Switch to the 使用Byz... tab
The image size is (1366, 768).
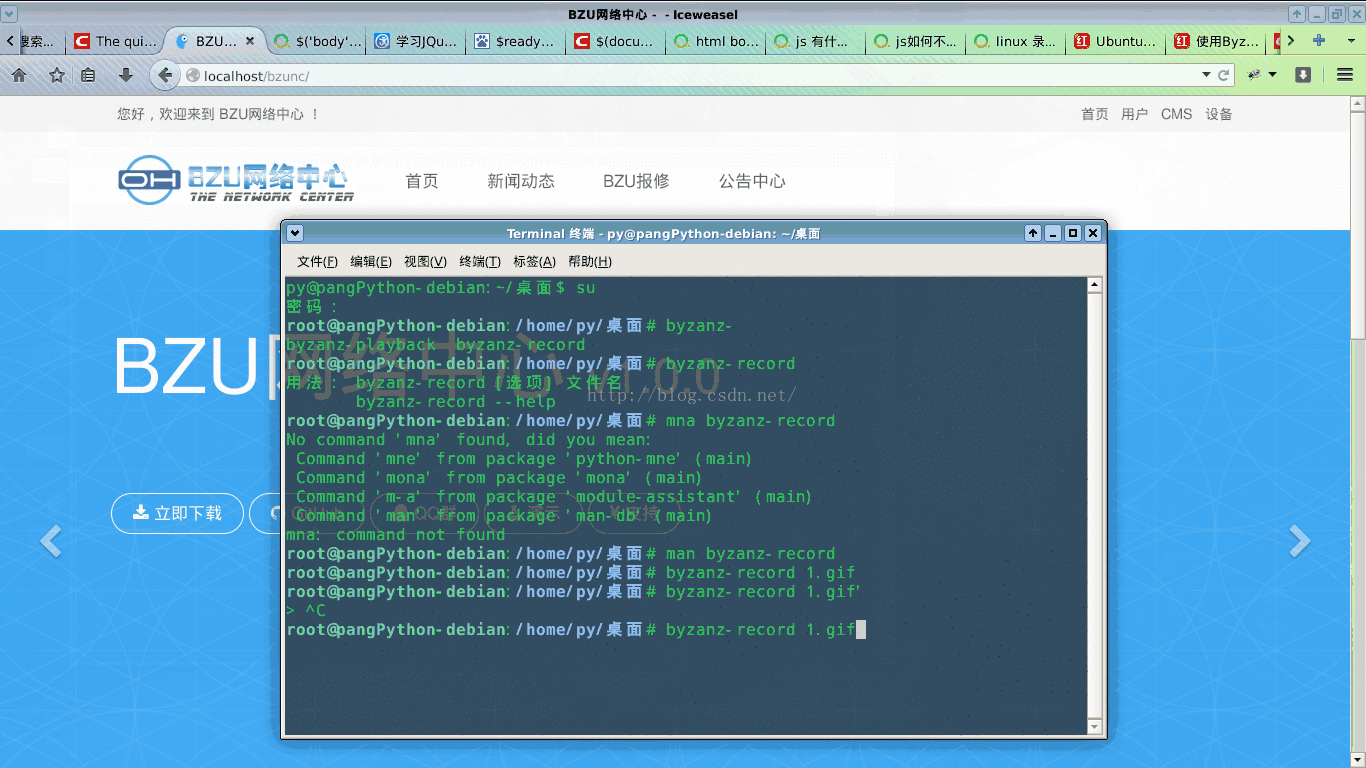[1217, 42]
